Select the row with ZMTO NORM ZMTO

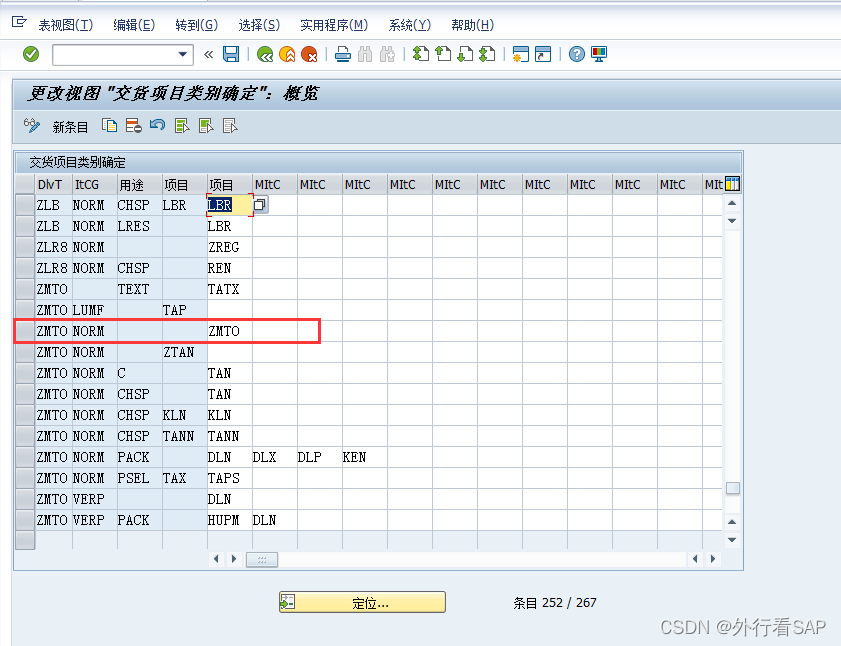[x=24, y=331]
